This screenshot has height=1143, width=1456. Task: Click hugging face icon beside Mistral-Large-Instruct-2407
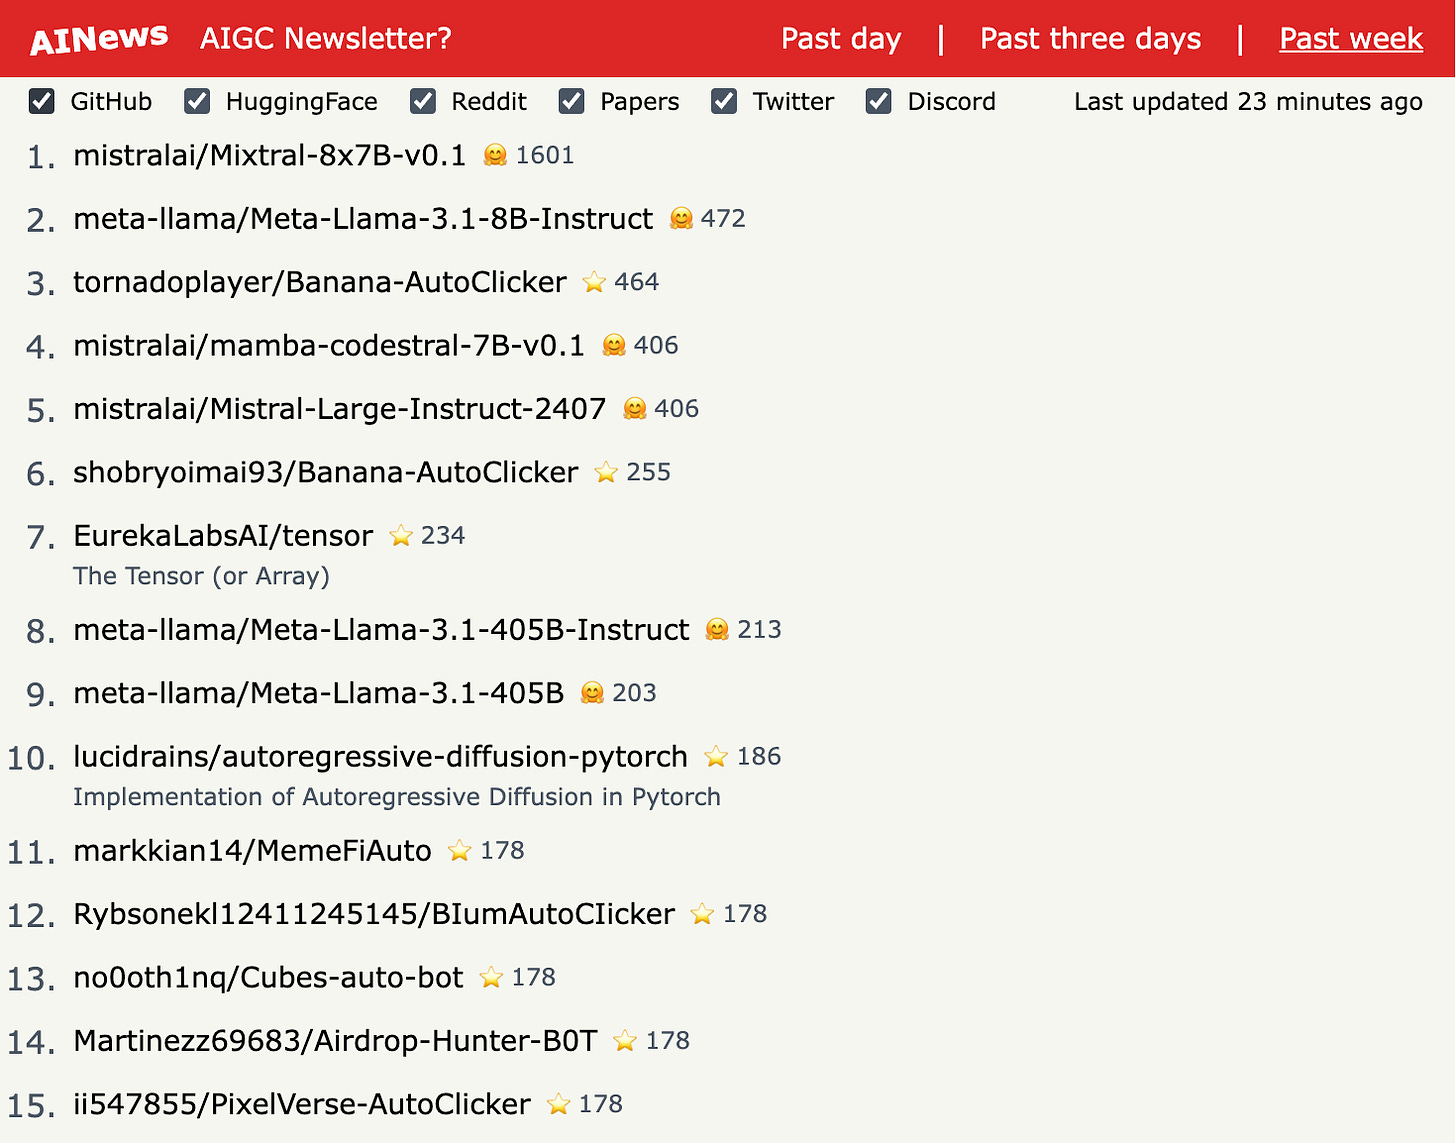[634, 408]
